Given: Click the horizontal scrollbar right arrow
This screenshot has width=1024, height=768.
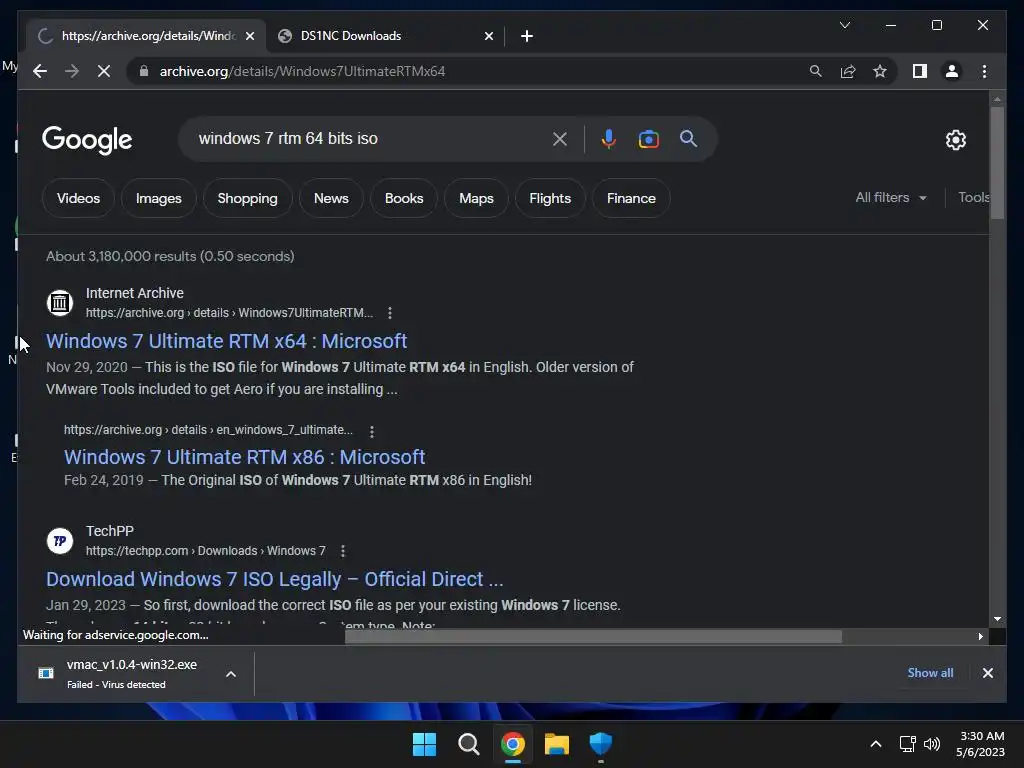Looking at the screenshot, I should tap(980, 636).
